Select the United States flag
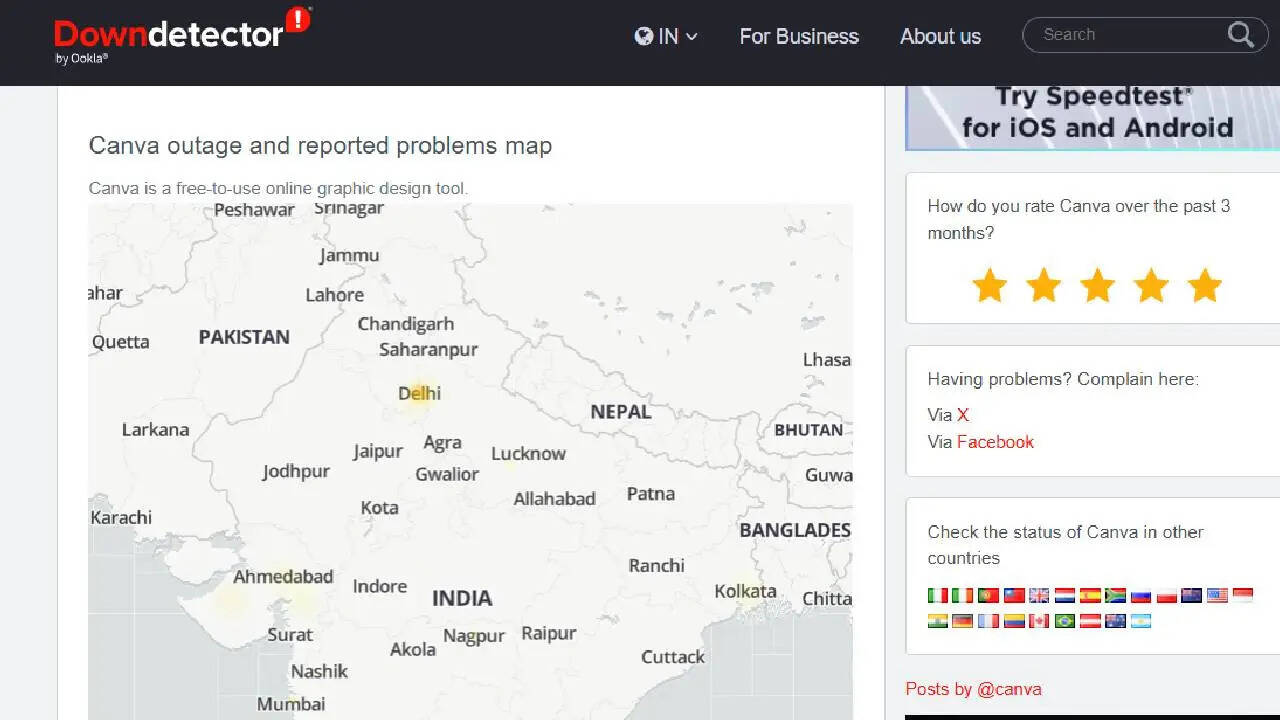This screenshot has height=720, width=1280. click(x=1217, y=595)
